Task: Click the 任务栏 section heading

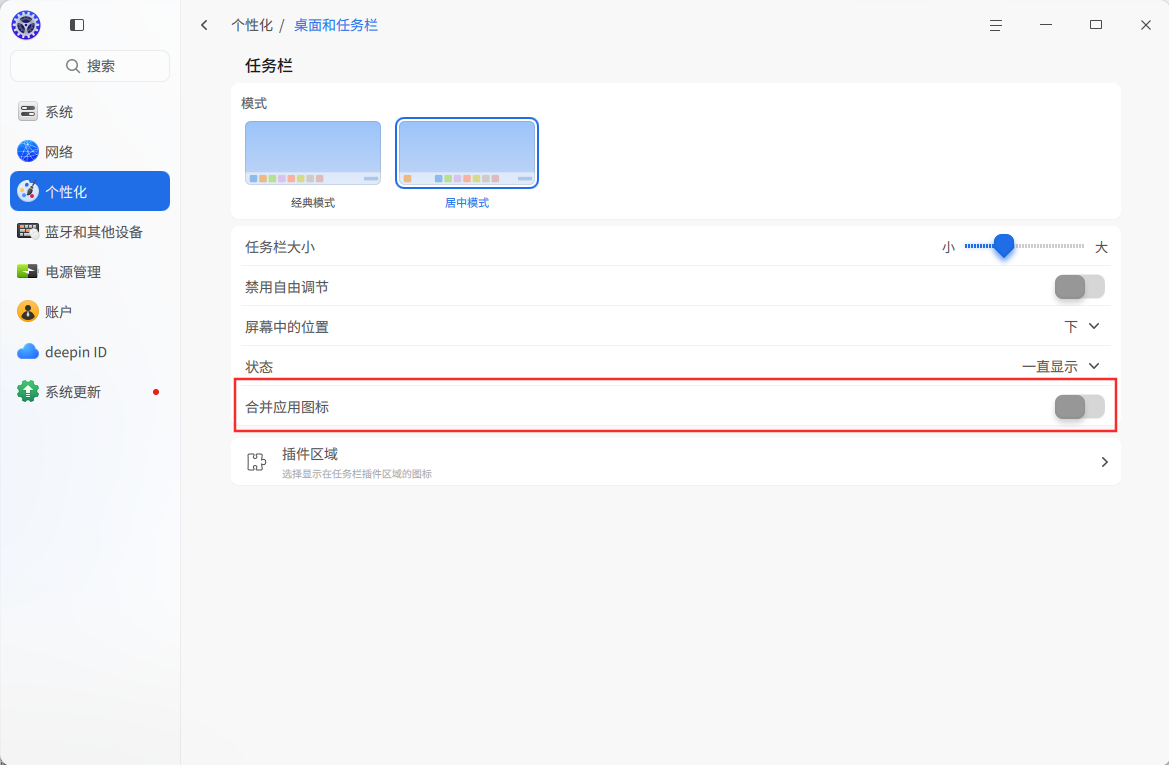Action: [x=269, y=66]
